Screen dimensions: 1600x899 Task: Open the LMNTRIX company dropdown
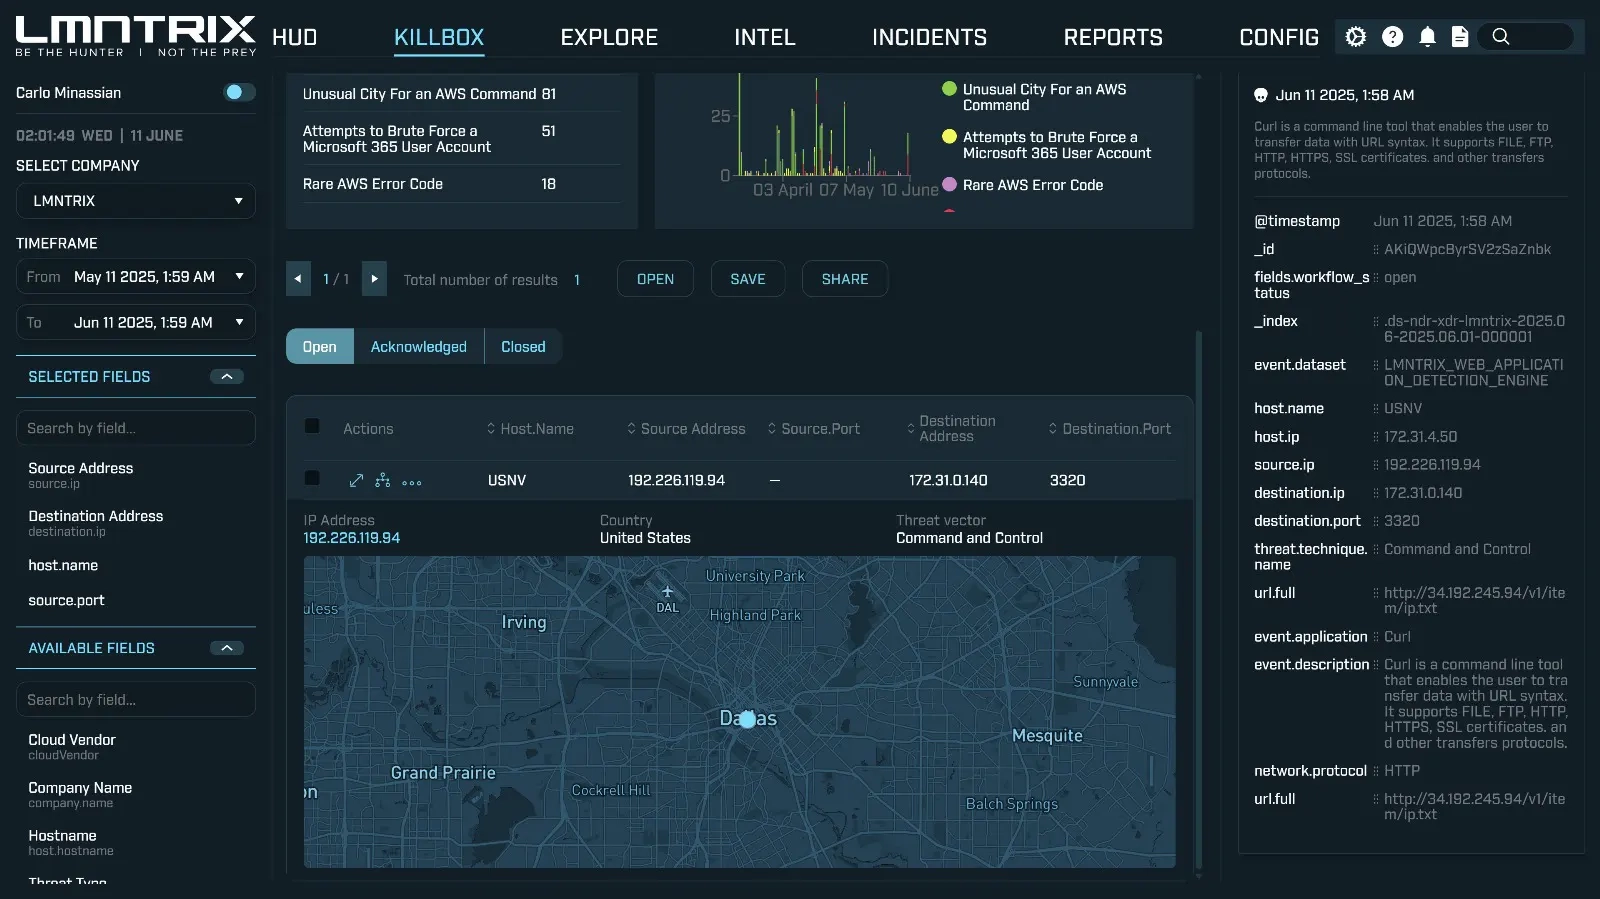coord(136,201)
